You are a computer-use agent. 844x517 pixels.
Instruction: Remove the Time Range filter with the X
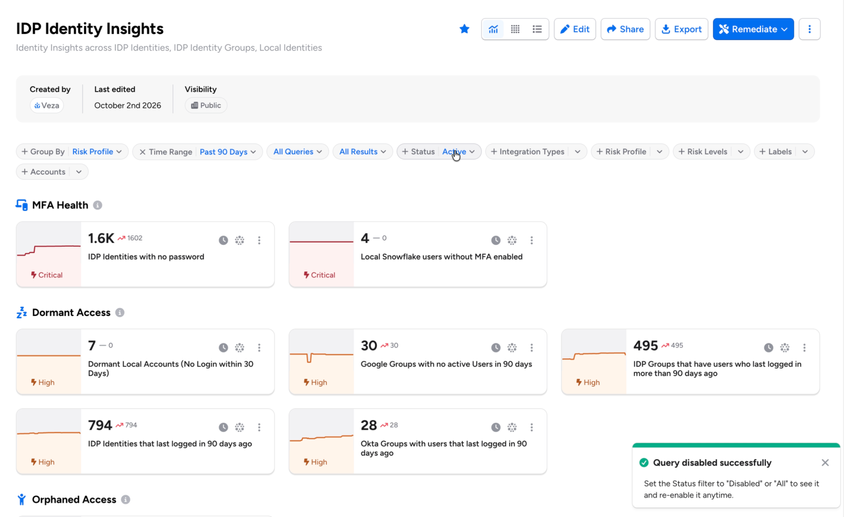click(x=142, y=152)
